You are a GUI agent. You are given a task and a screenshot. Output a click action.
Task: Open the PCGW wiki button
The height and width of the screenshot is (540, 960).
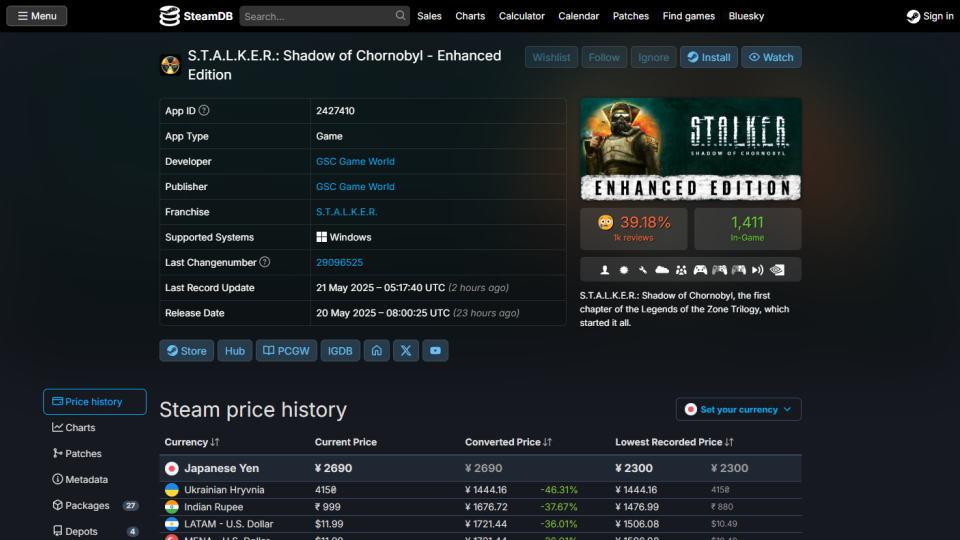tap(286, 351)
